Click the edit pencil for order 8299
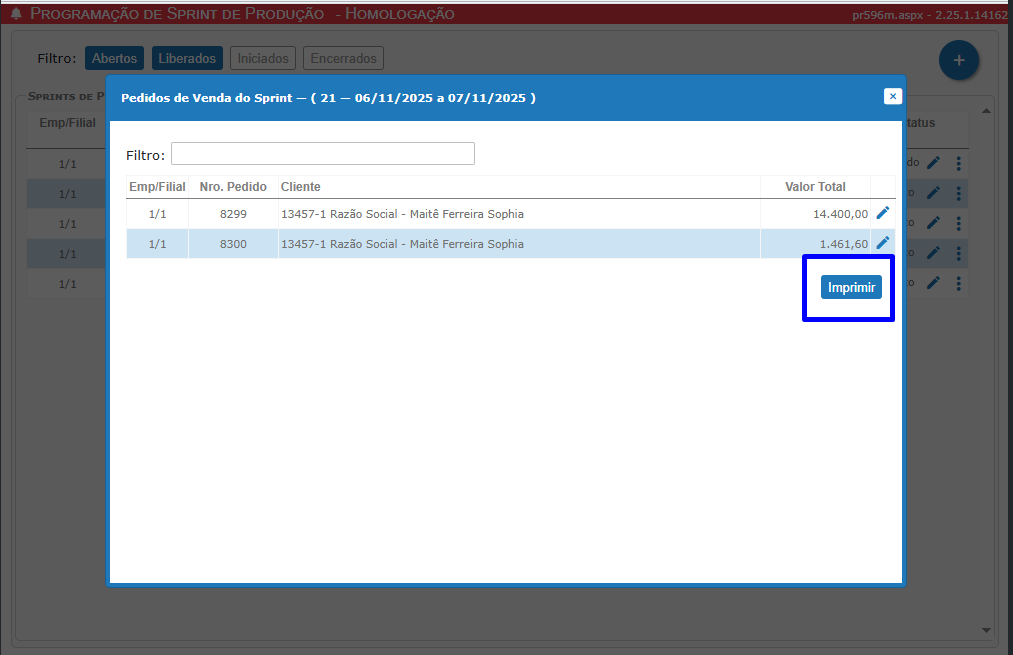Screen dimensions: 1013x655 [x=882, y=213]
